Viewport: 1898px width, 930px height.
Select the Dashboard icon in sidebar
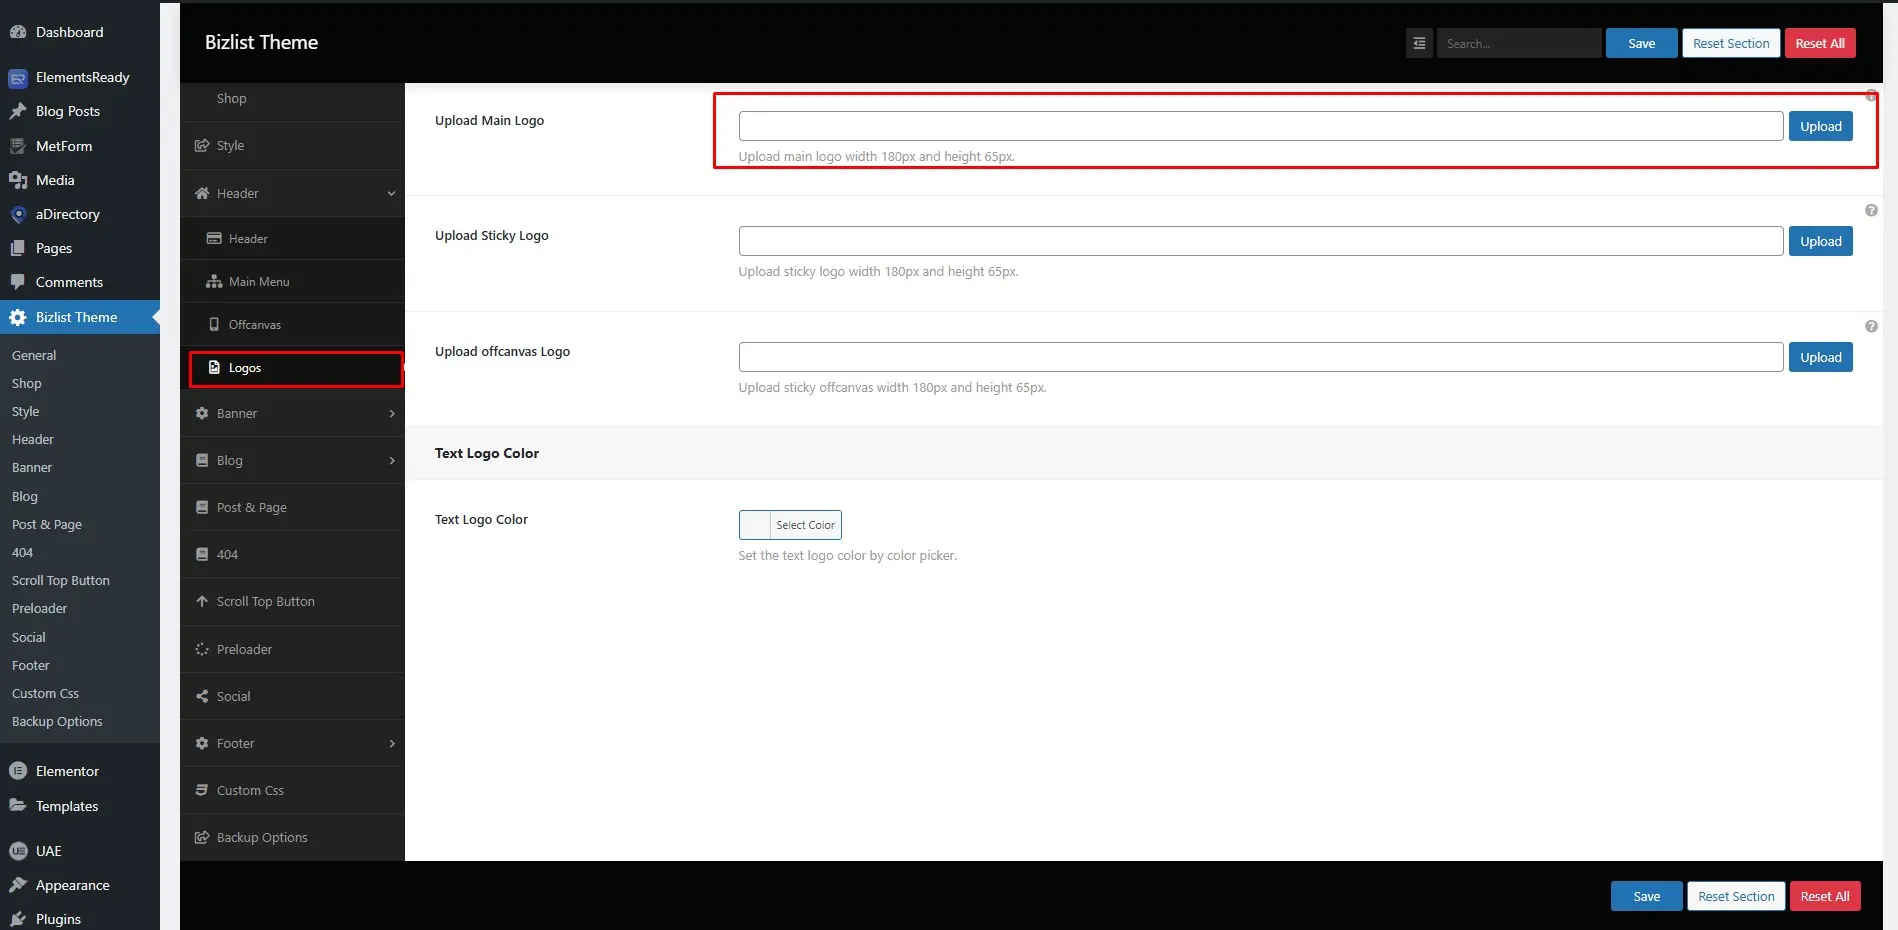[18, 32]
